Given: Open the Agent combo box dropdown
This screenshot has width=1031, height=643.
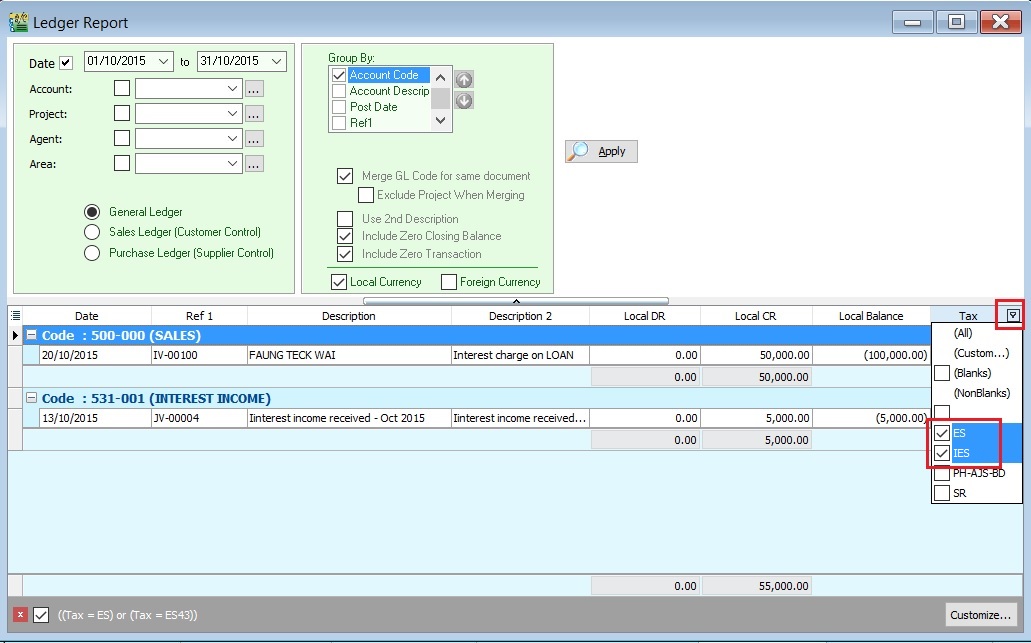Looking at the screenshot, I should [x=233, y=139].
